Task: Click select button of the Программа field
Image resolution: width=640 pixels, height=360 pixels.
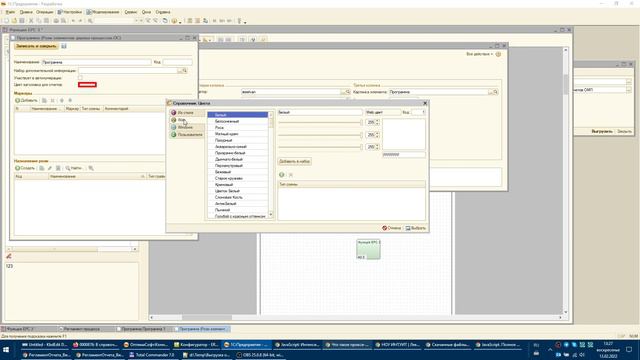Action: 490,92
